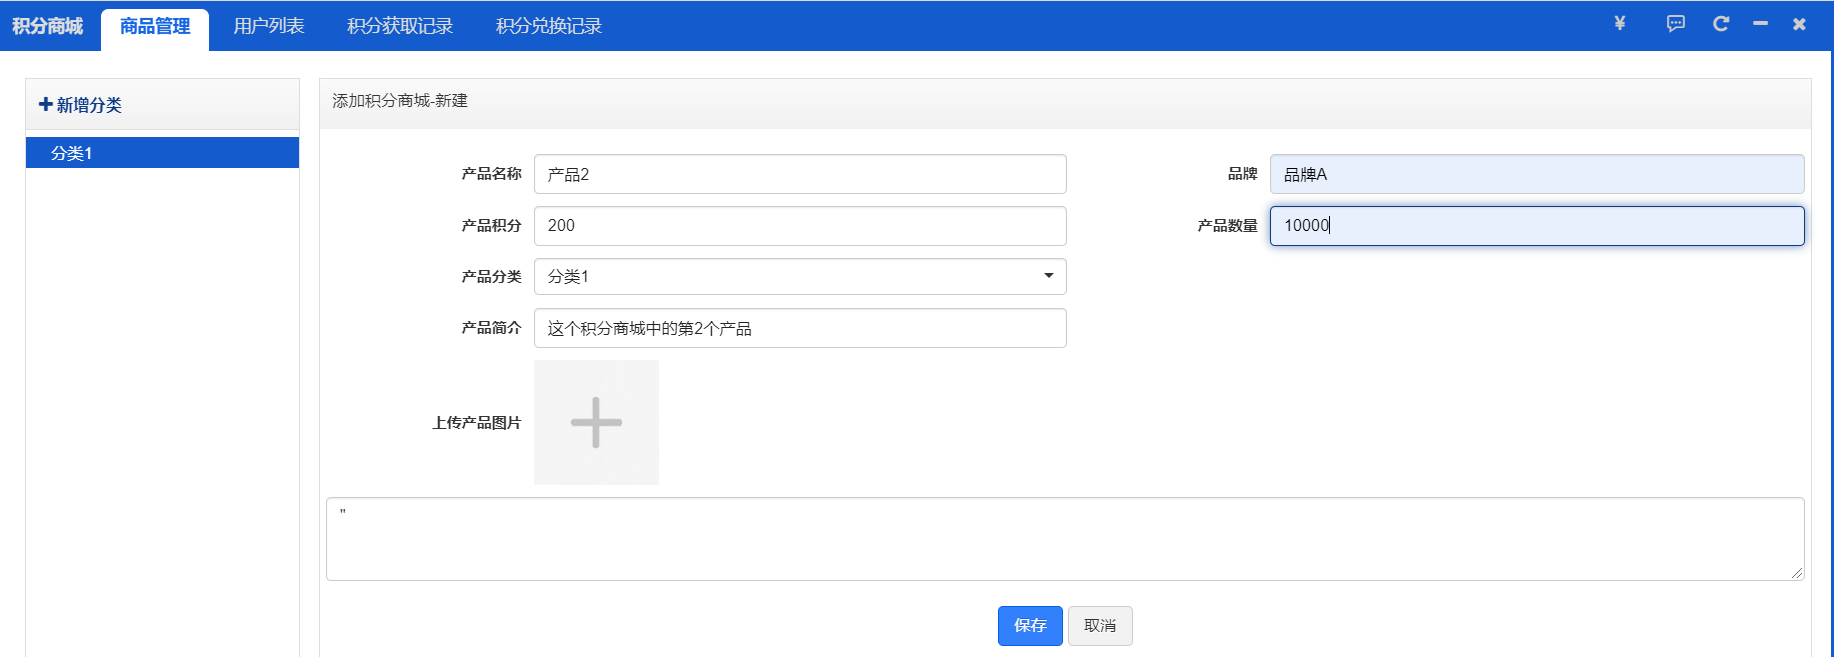Click the 取消 button
Viewport: 1834px width, 657px height.
1099,626
